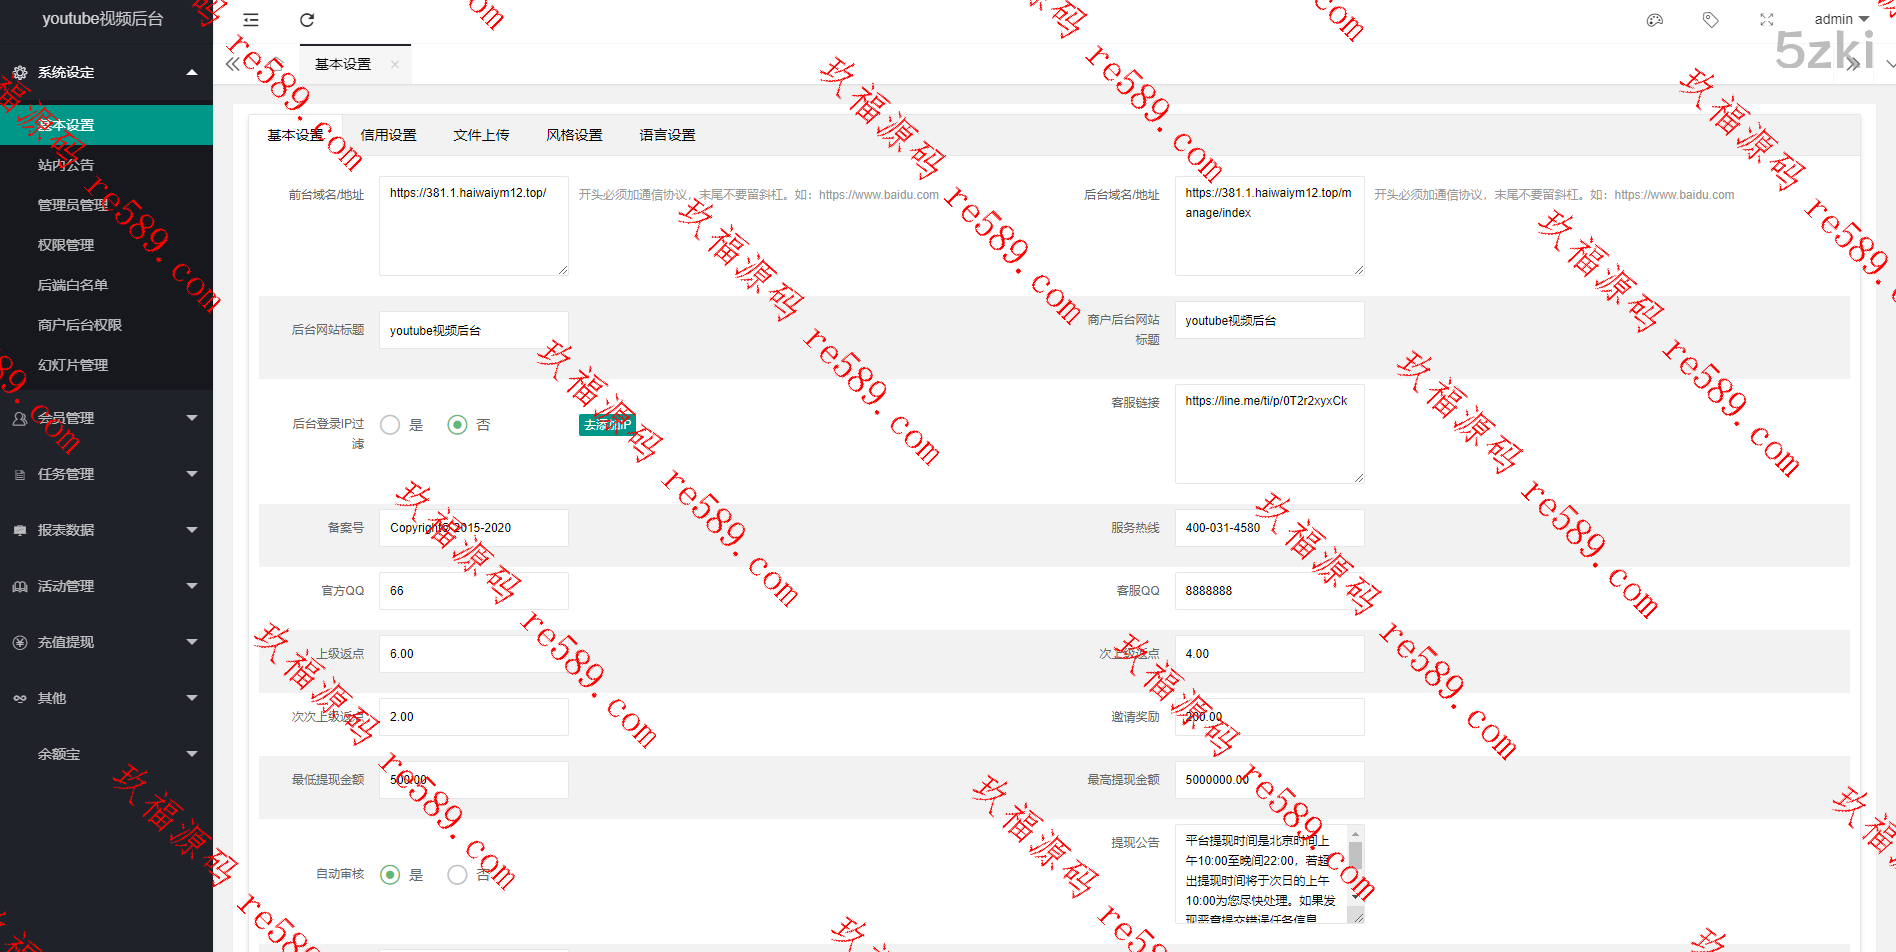The height and width of the screenshot is (952, 1896).
Task: Click the 系统设定 gear icon
Action: pos(20,73)
